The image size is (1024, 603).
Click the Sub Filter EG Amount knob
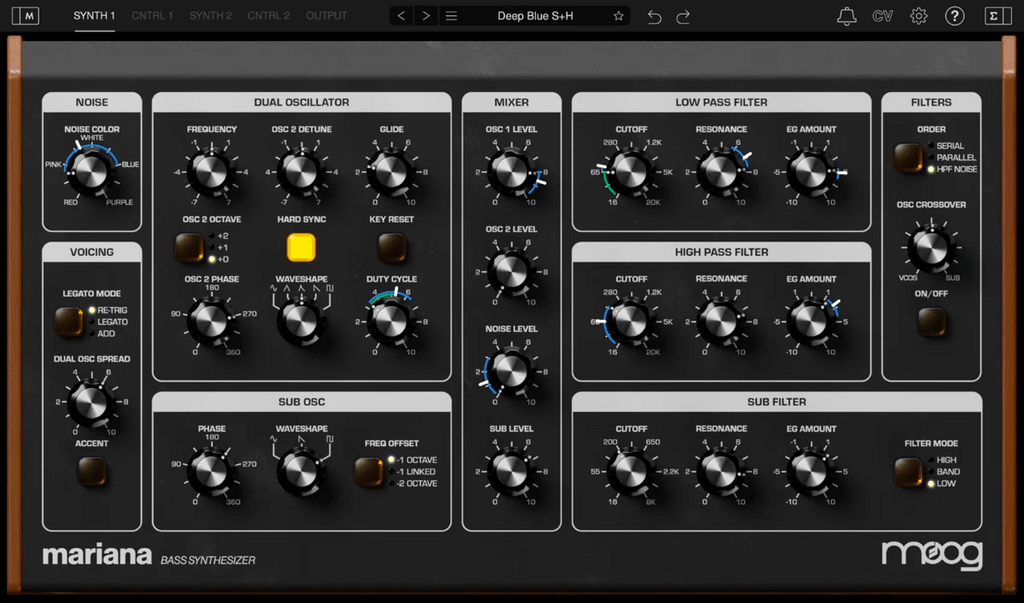tap(810, 472)
